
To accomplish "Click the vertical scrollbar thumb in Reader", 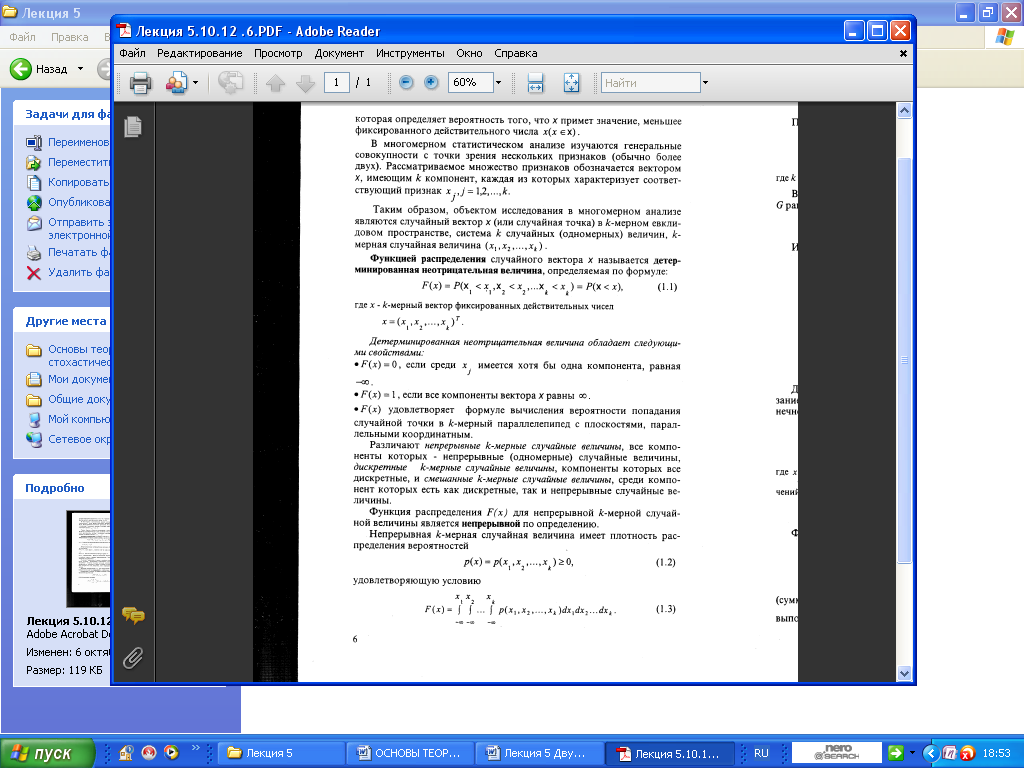I will tap(904, 360).
